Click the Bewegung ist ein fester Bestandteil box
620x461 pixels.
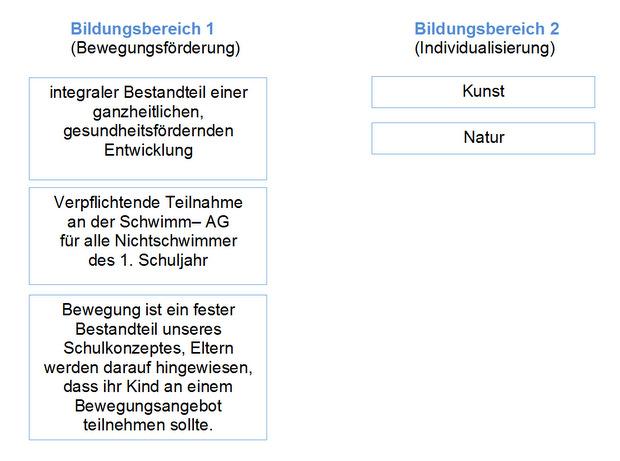click(148, 367)
